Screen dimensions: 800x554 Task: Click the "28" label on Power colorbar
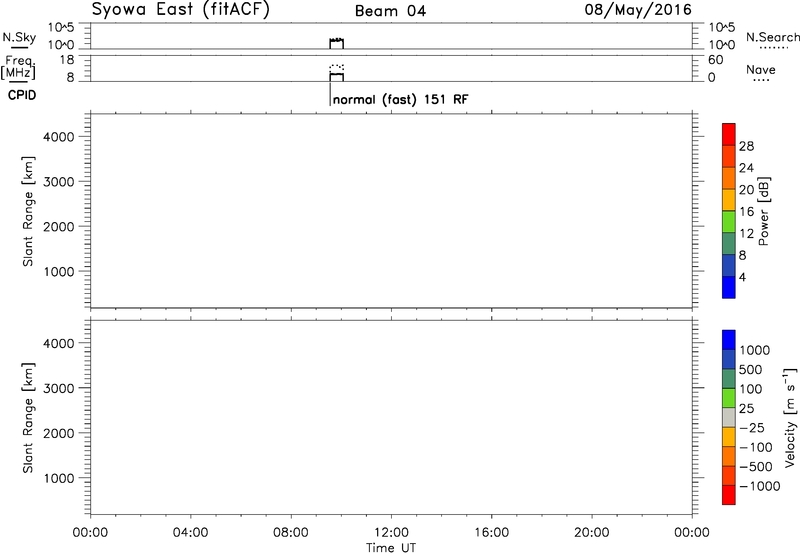(x=746, y=146)
